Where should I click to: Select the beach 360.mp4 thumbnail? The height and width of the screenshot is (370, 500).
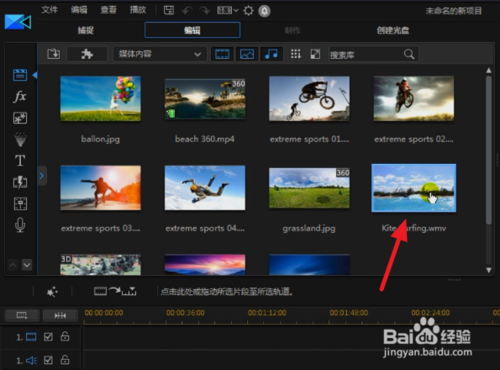[x=205, y=99]
